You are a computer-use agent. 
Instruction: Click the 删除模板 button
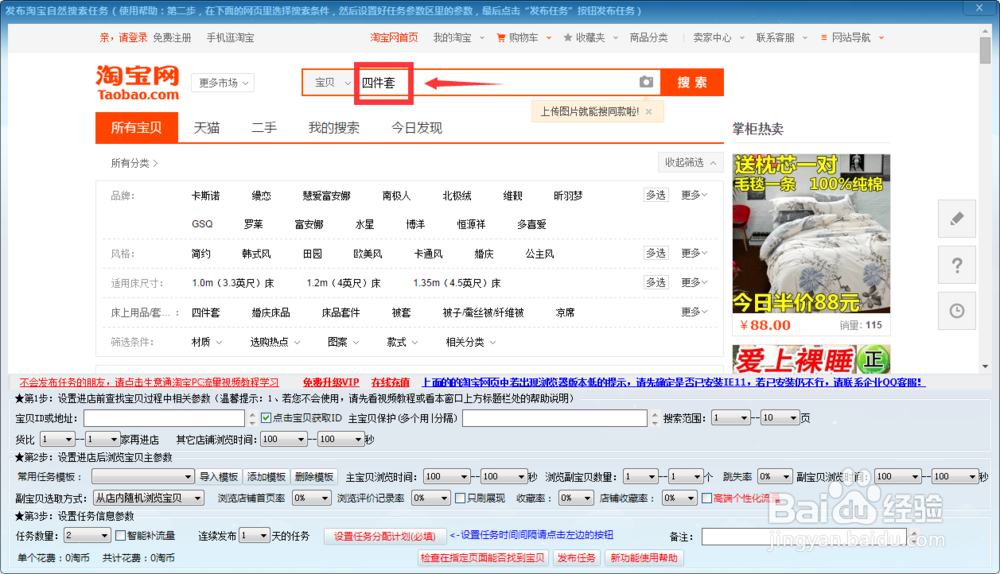pos(314,477)
